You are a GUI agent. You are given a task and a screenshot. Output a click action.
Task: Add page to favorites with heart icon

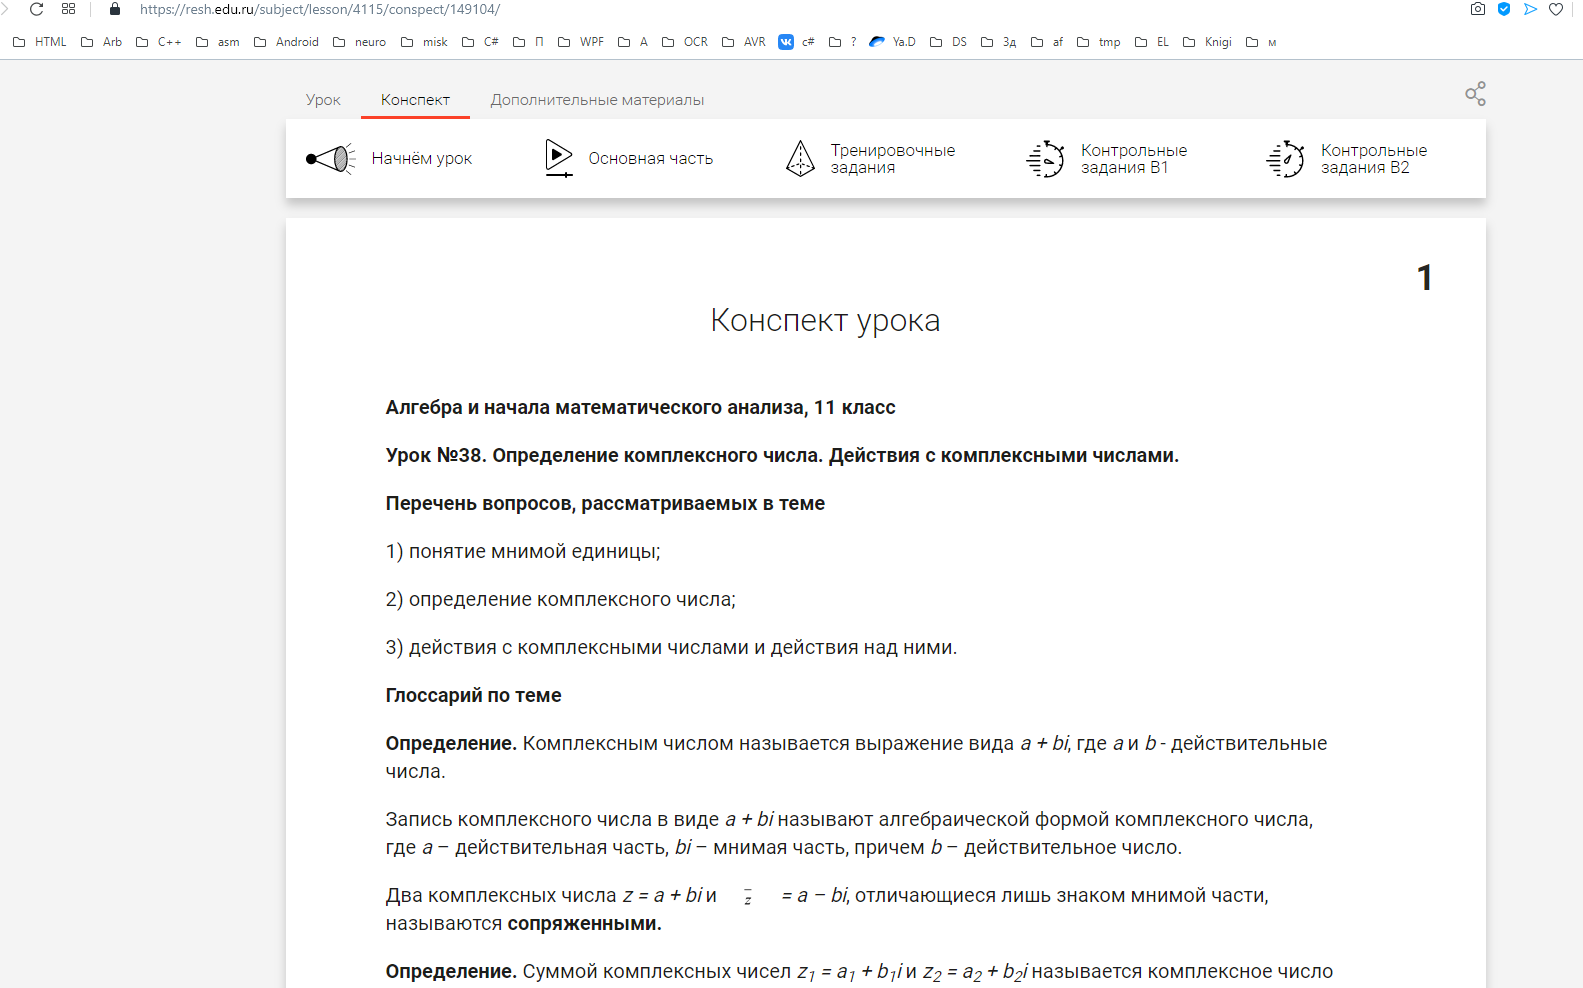click(x=1556, y=9)
